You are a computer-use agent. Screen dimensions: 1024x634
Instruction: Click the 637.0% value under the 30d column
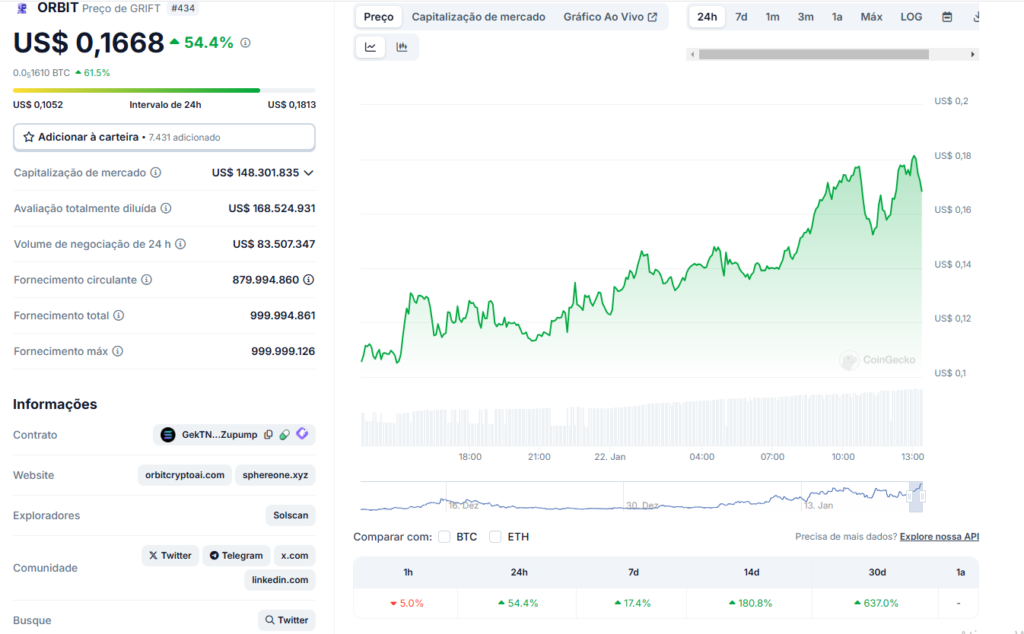pos(876,603)
